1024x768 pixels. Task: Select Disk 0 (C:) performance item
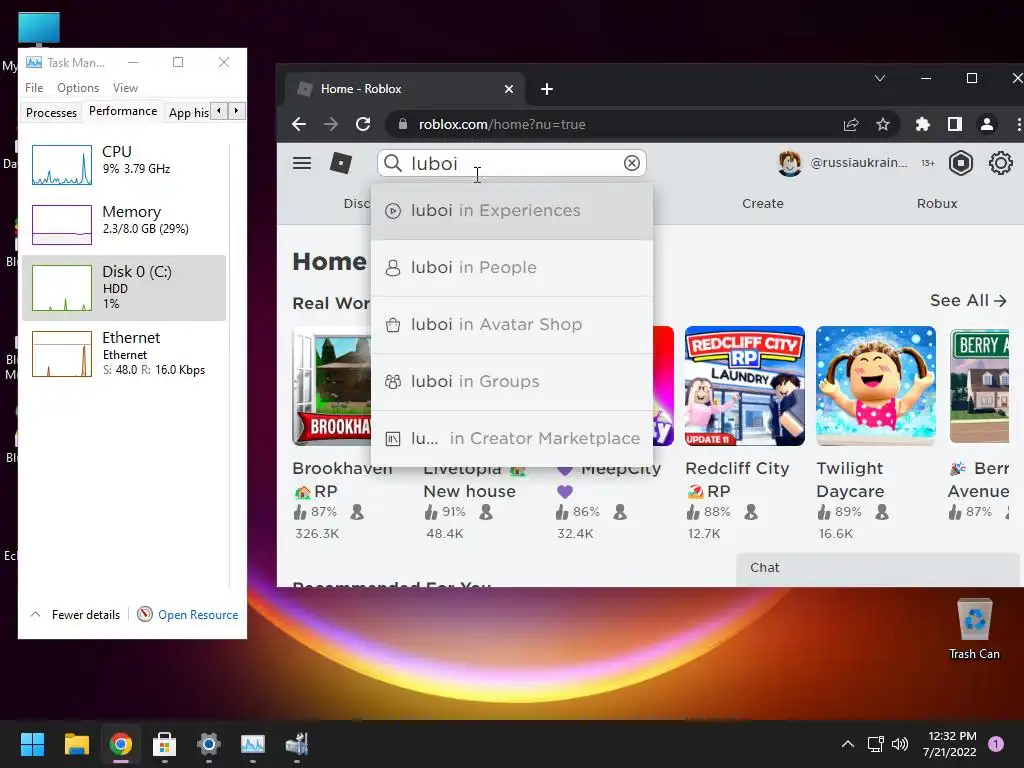pos(124,287)
